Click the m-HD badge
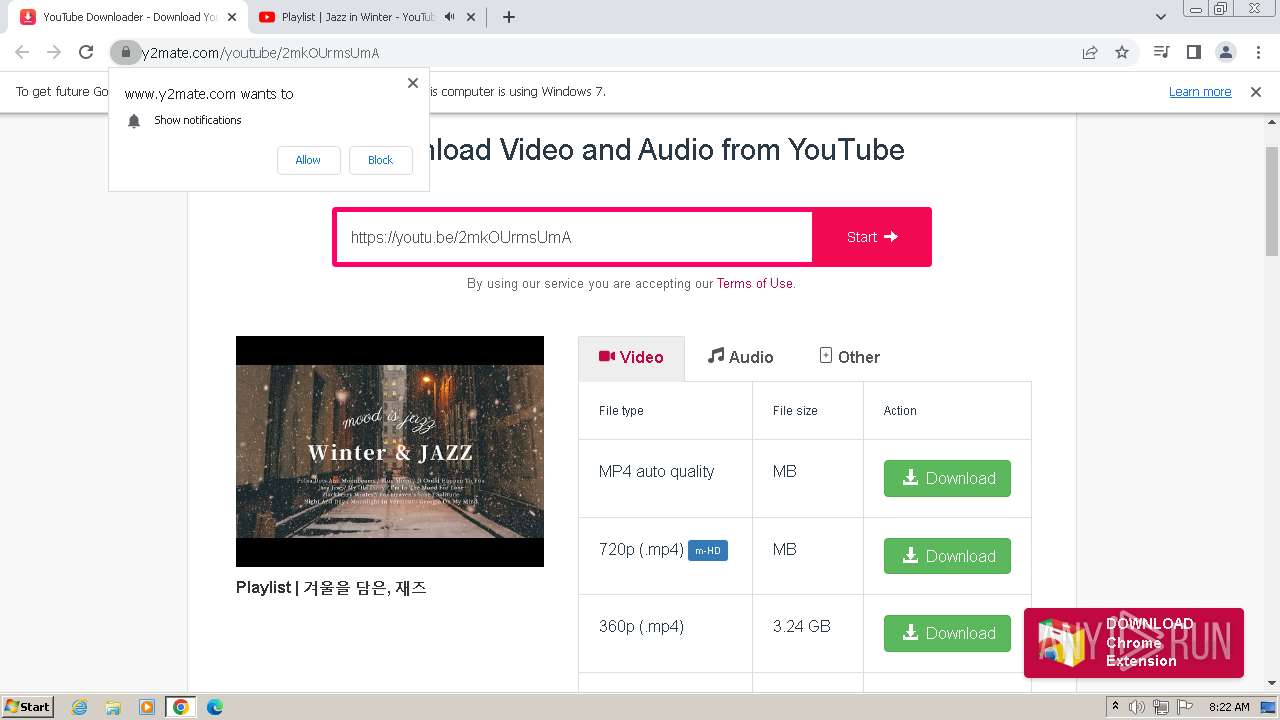 pyautogui.click(x=708, y=550)
